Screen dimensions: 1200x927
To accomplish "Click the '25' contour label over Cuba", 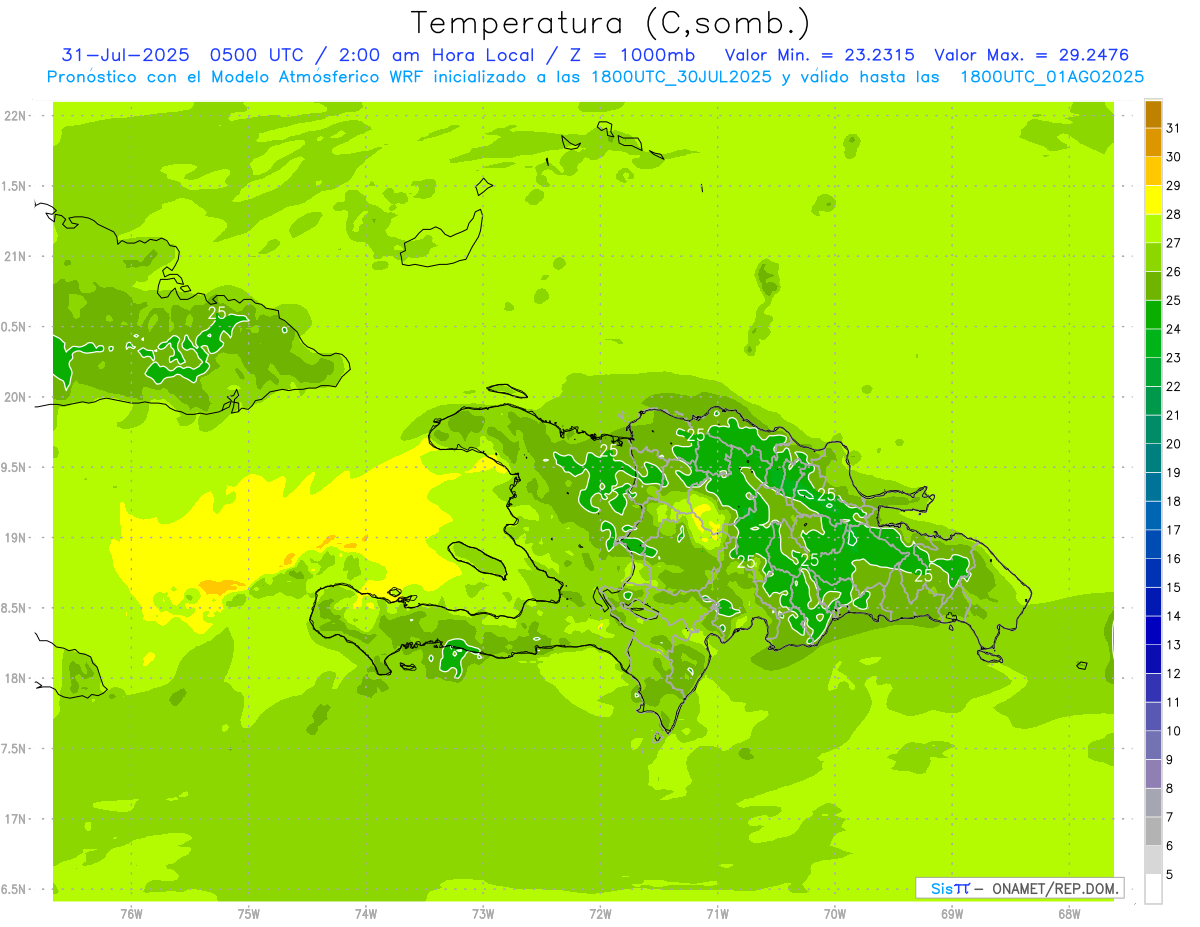I will [217, 312].
